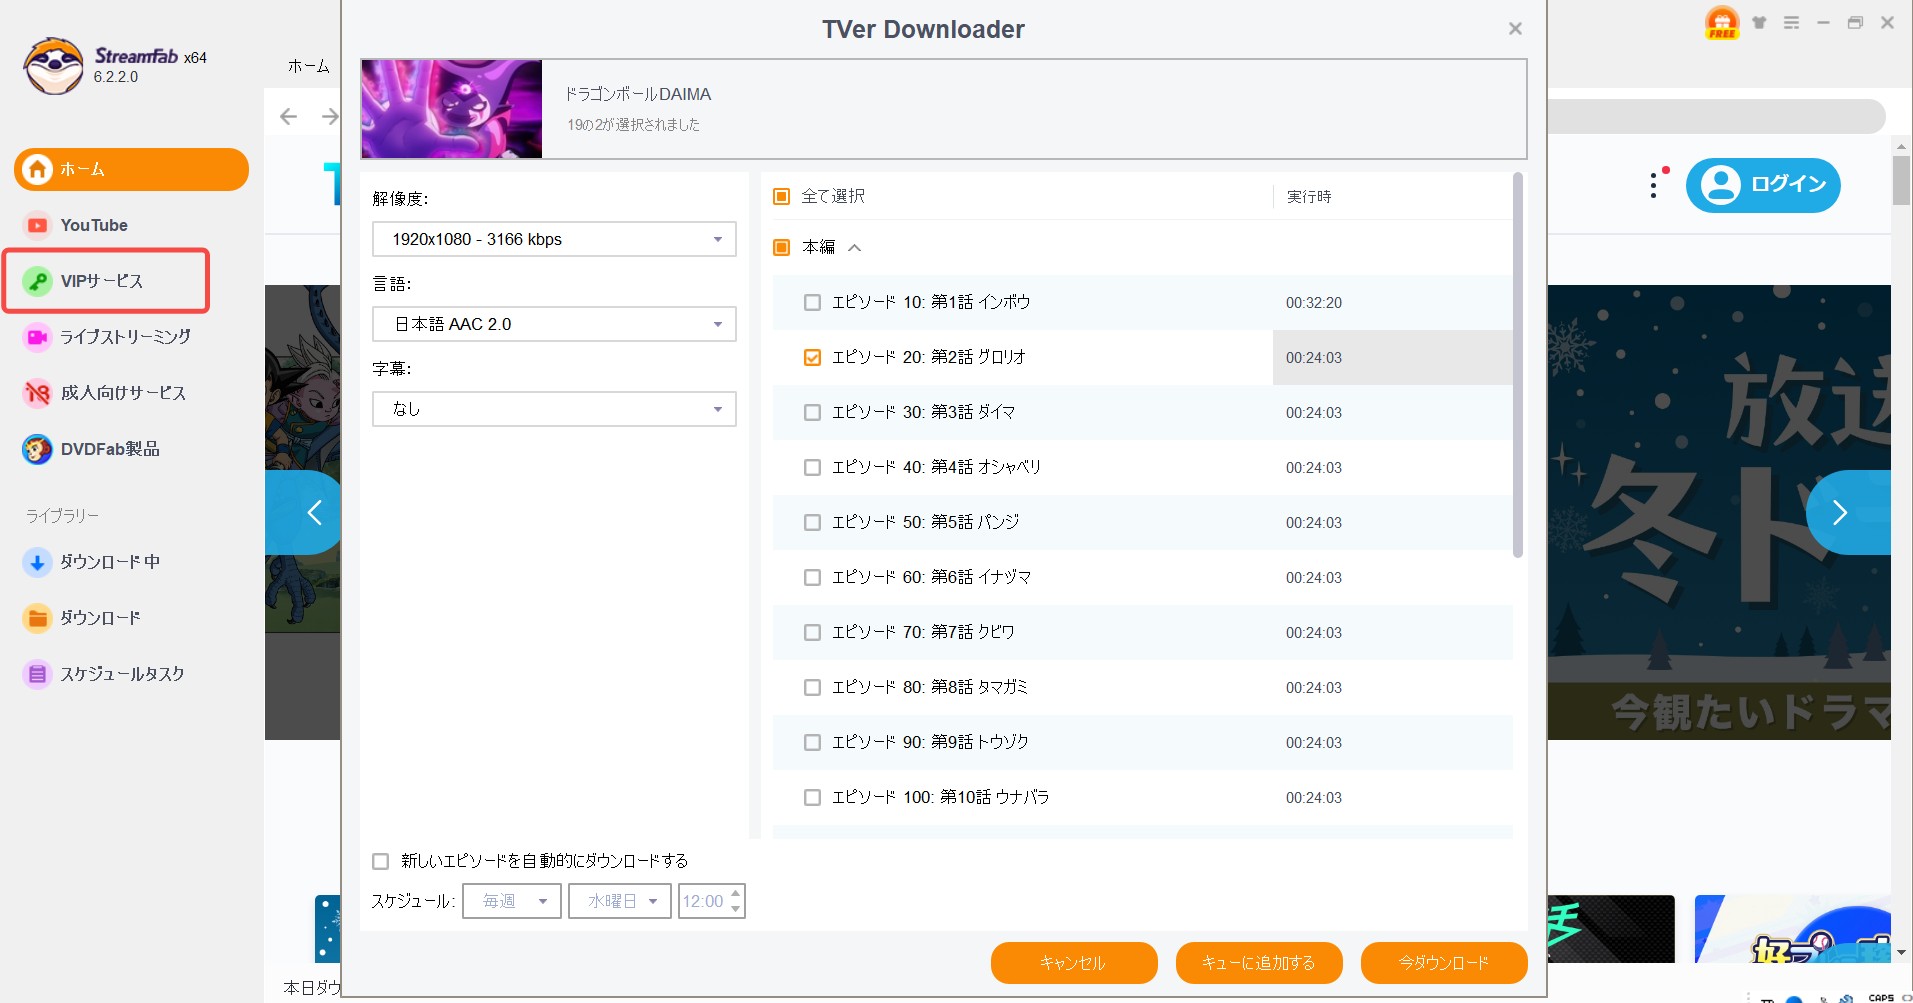The width and height of the screenshot is (1913, 1003).
Task: Click the 00:32:20 duration of episode 1
Action: [1314, 303]
